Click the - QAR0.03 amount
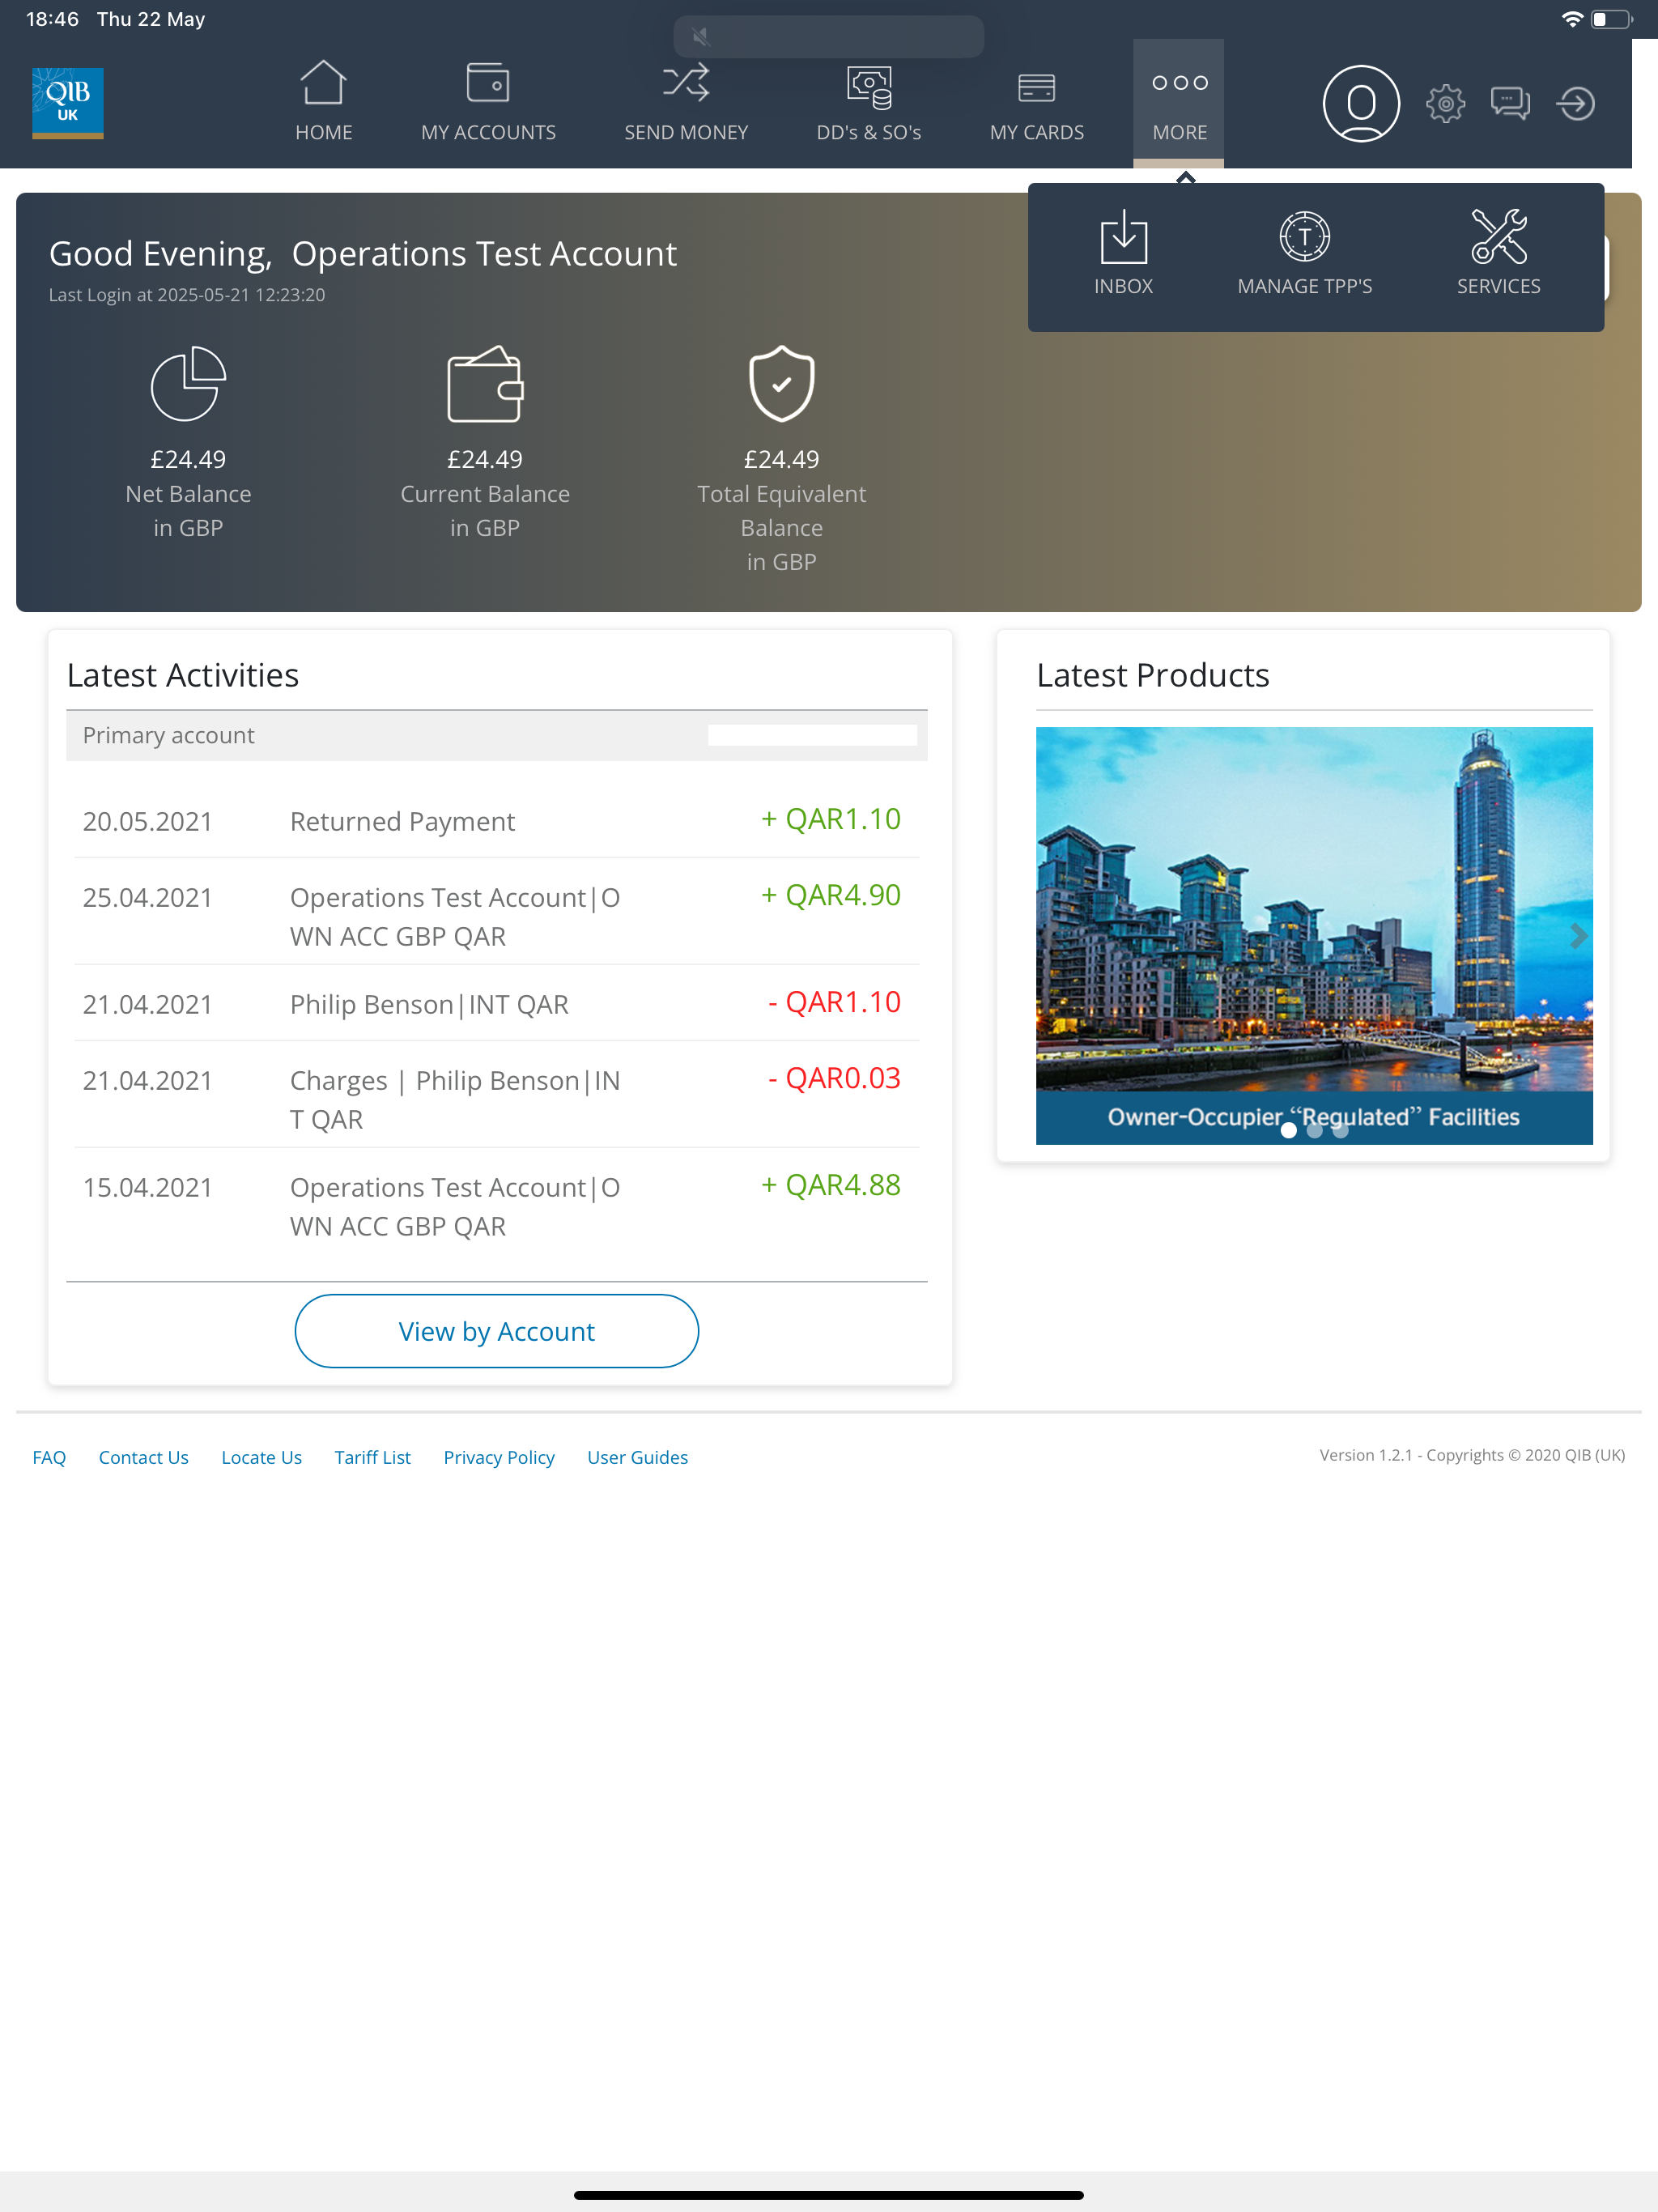This screenshot has width=1658, height=2212. click(834, 1078)
